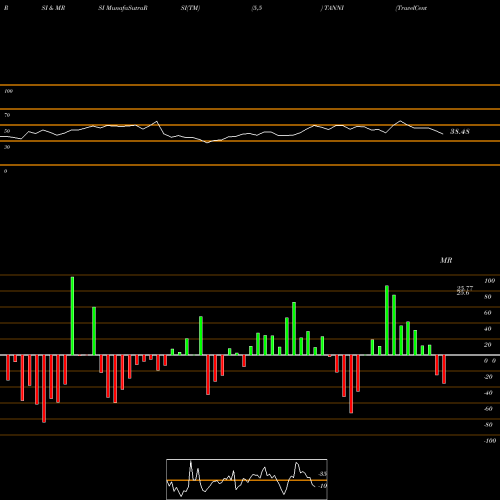Open the mini overview chart thumbnail

[247, 479]
